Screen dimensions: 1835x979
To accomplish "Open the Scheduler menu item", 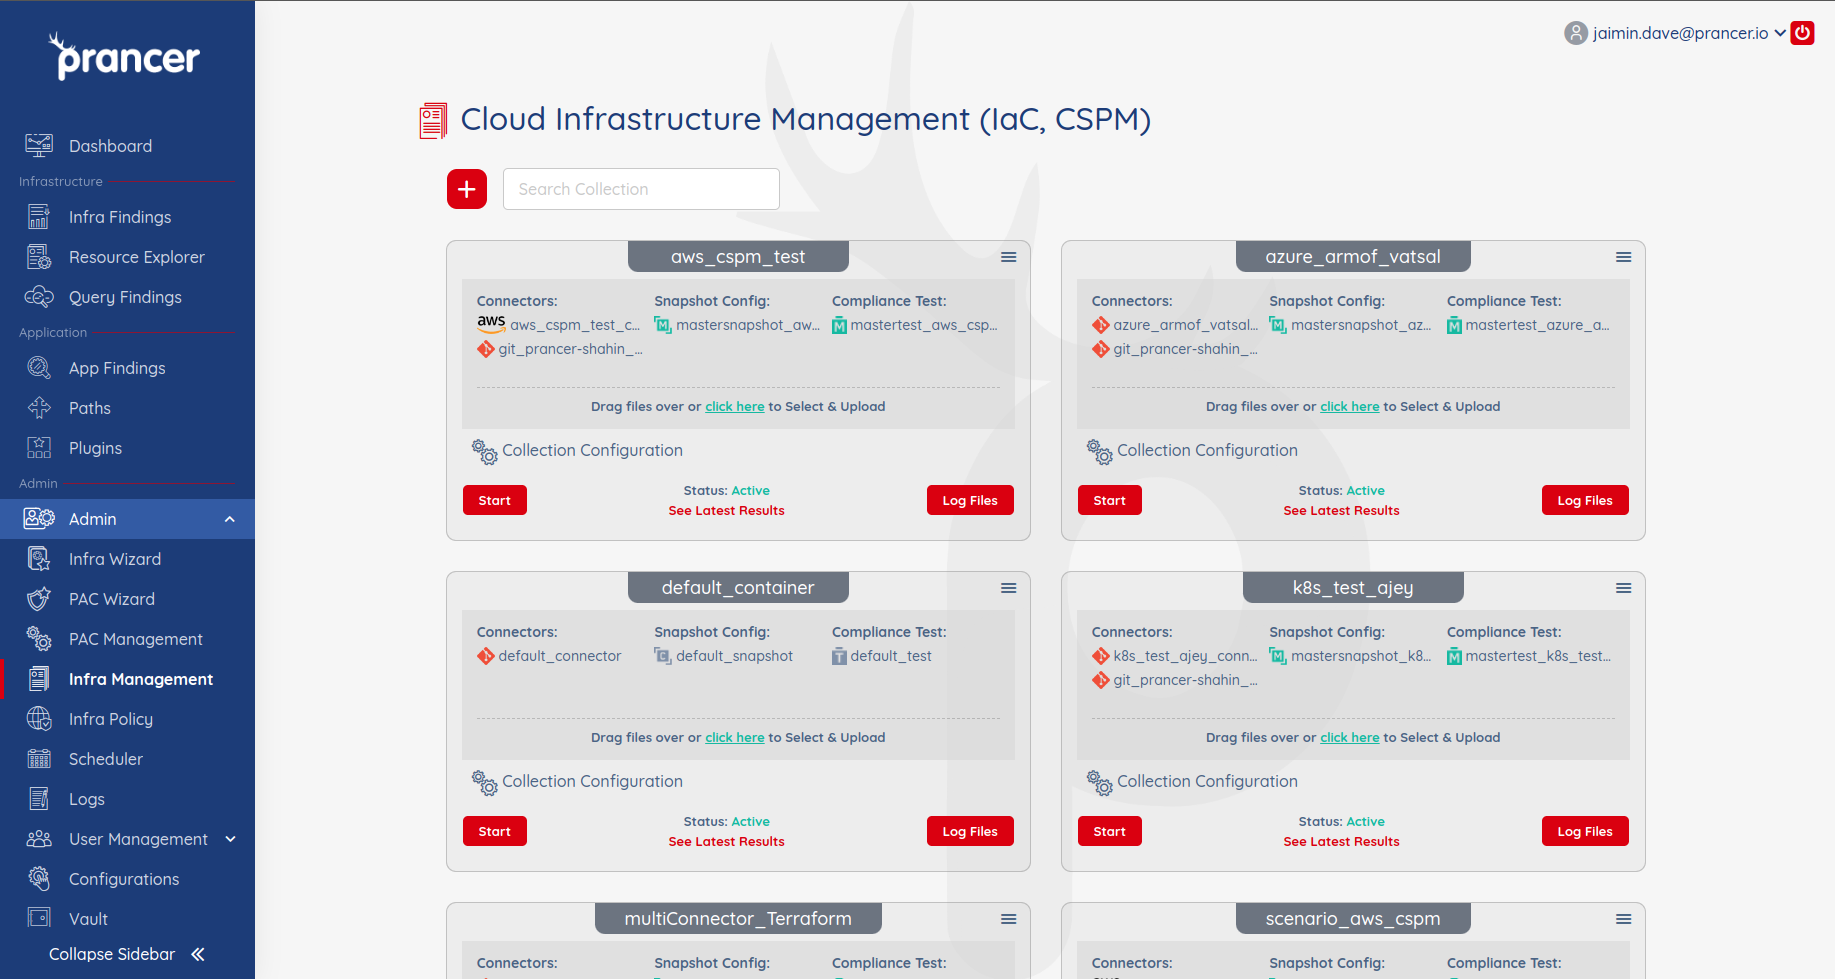I will pyautogui.click(x=127, y=759).
